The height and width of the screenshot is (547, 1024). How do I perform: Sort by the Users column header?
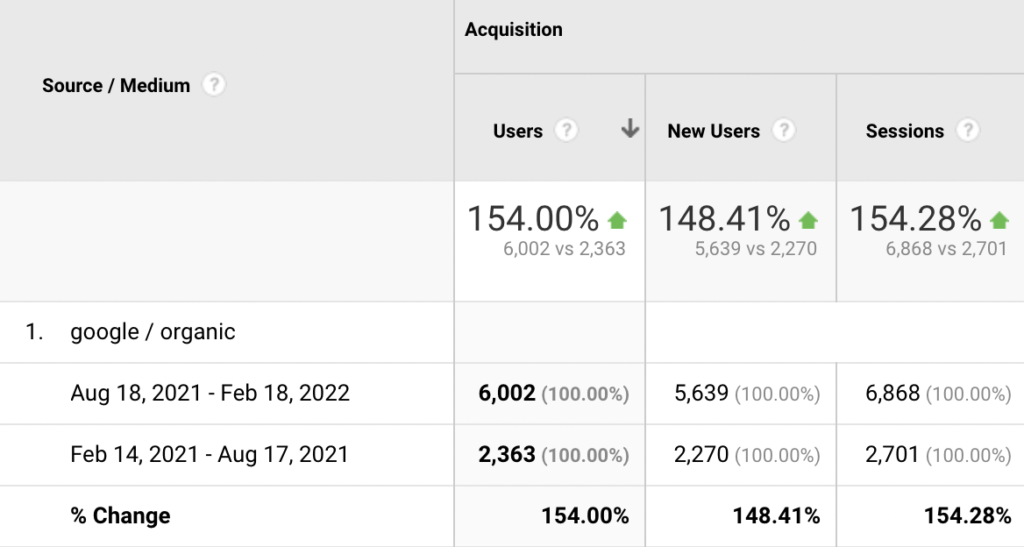[518, 131]
